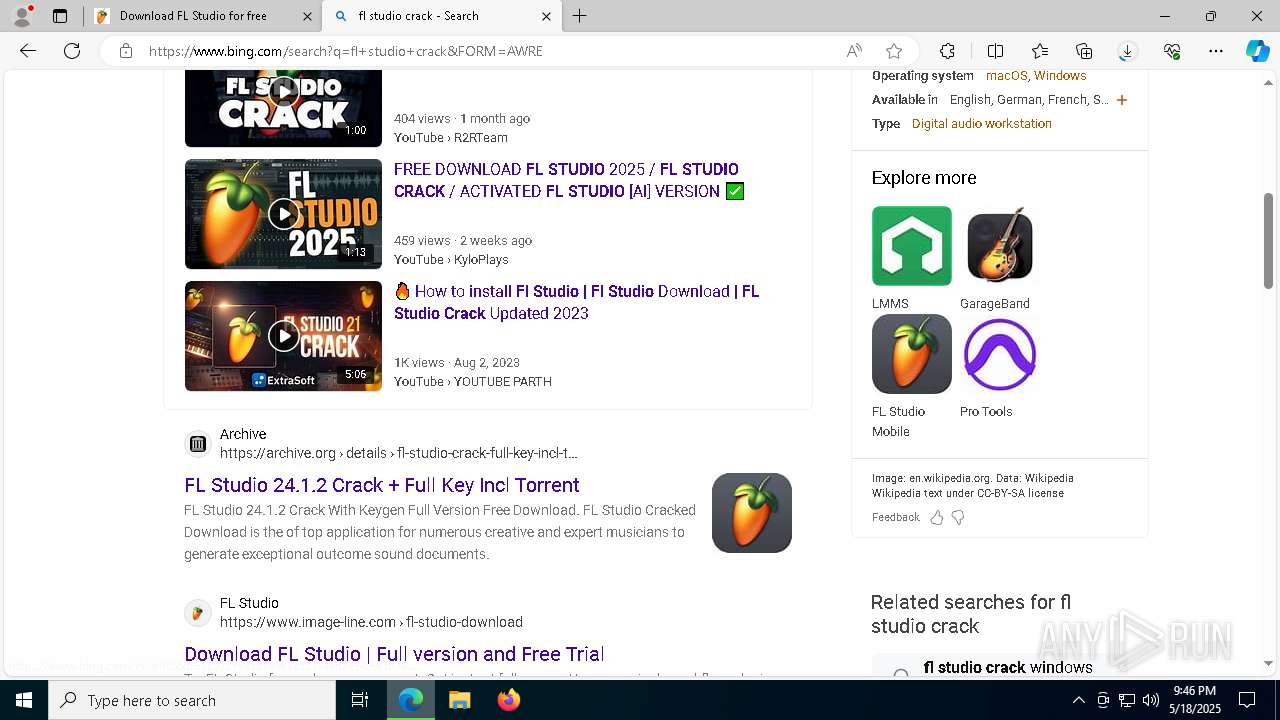Close the 'fl studio crack - Search' tab

[546, 16]
